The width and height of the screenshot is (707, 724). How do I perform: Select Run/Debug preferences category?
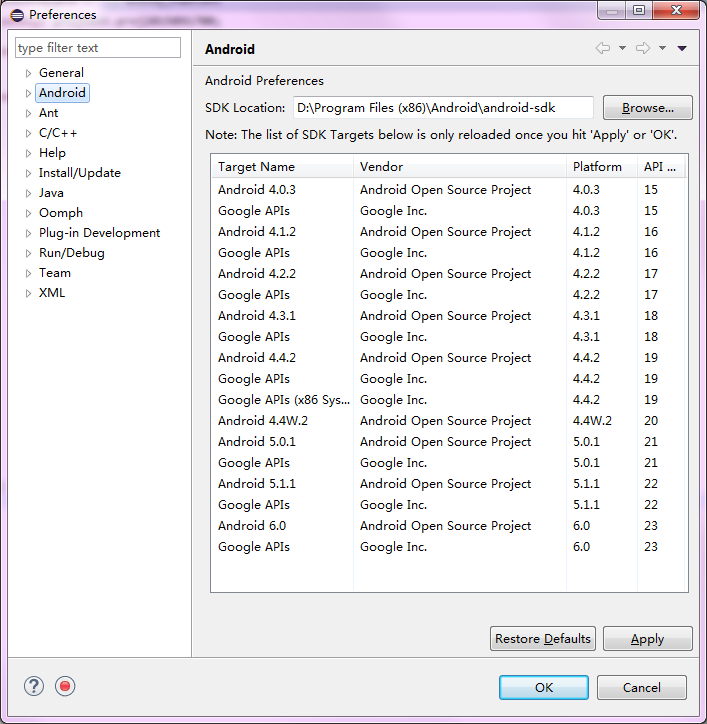click(72, 253)
